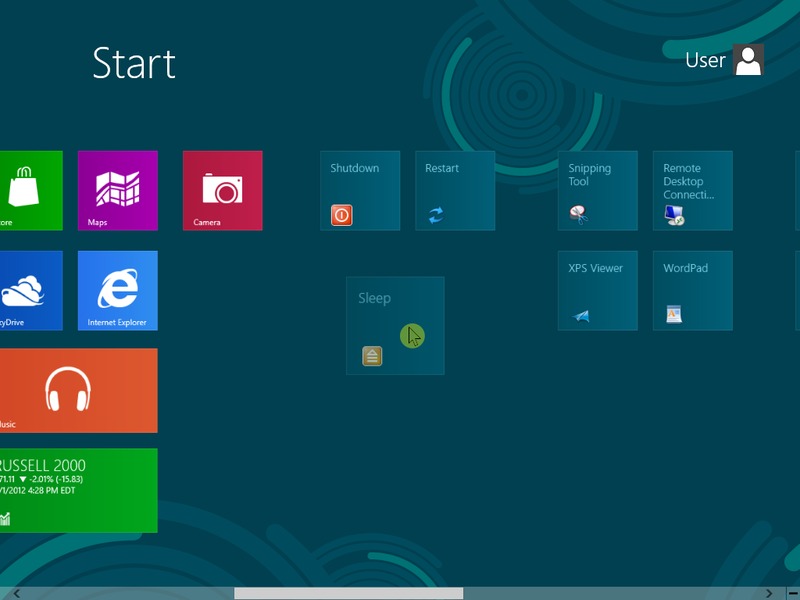
Task: Click the Restart tile
Action: pyautogui.click(x=455, y=190)
